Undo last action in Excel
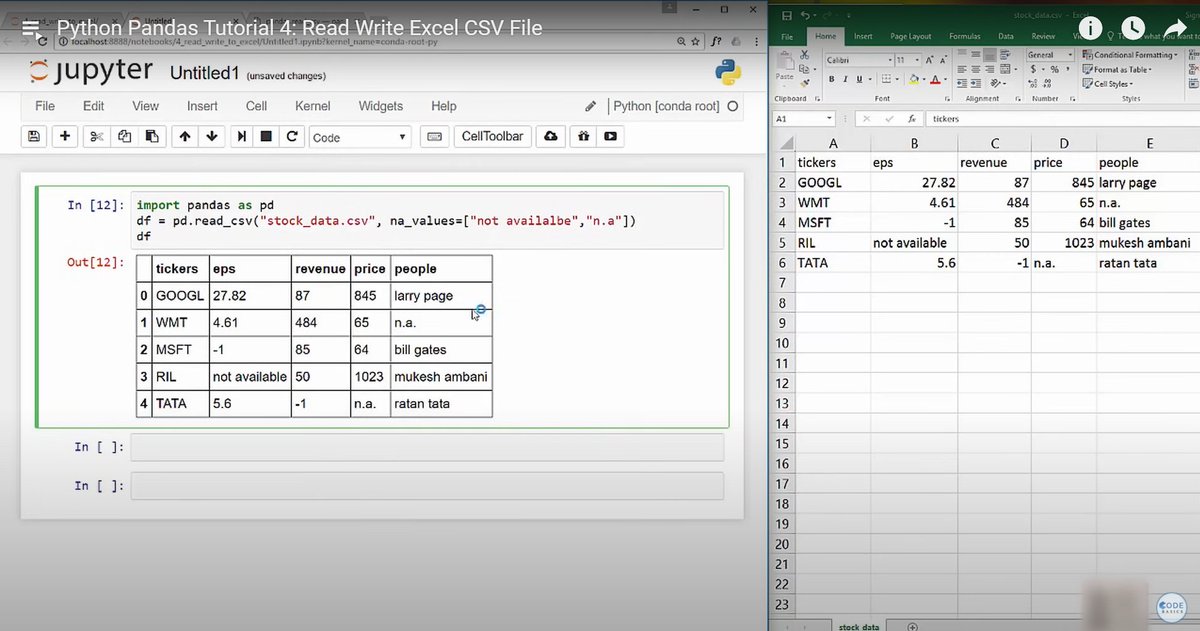1200x631 pixels. click(806, 16)
